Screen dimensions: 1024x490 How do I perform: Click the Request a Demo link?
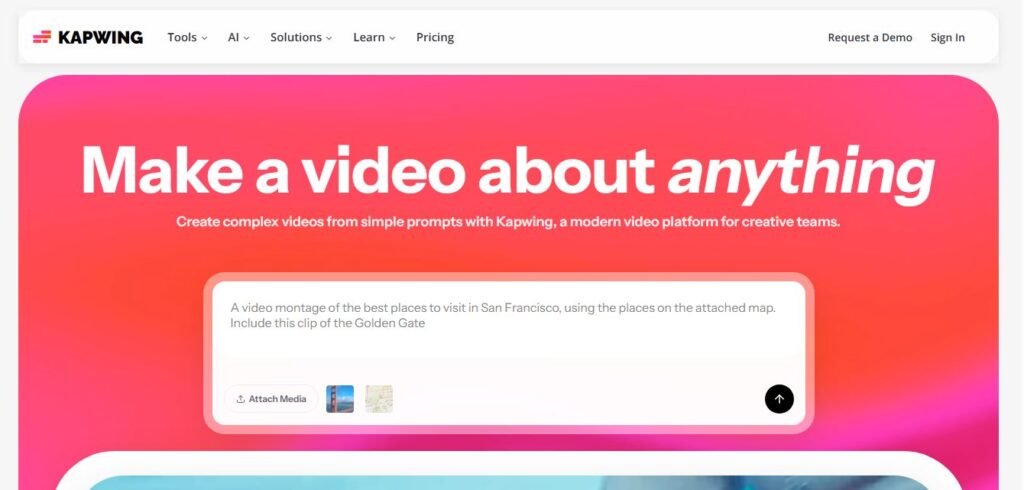[x=869, y=37]
